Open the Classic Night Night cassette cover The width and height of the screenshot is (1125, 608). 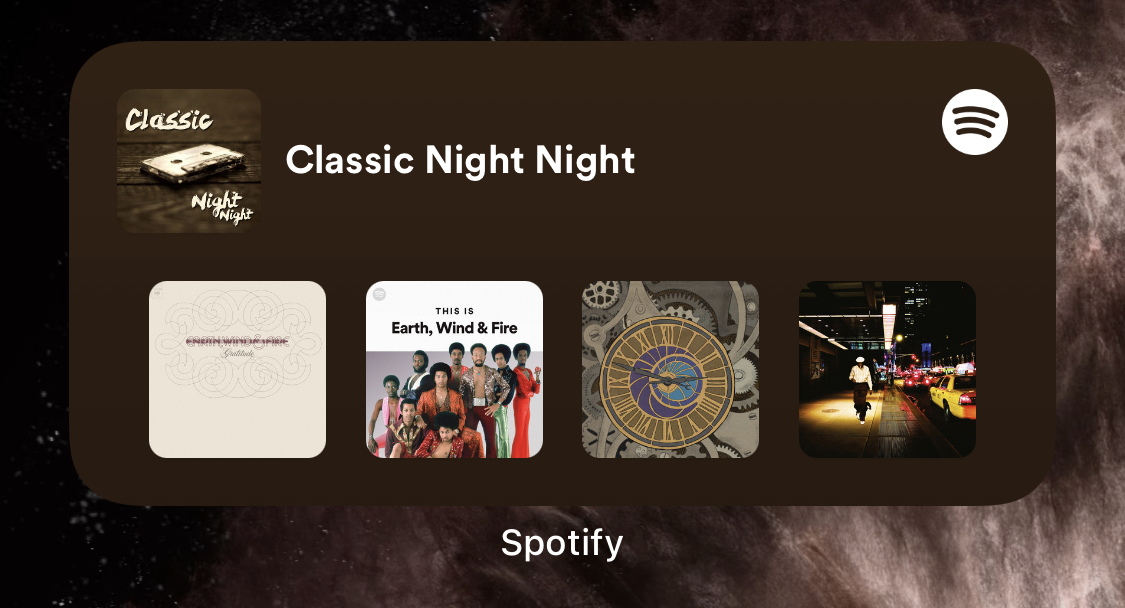pos(189,161)
